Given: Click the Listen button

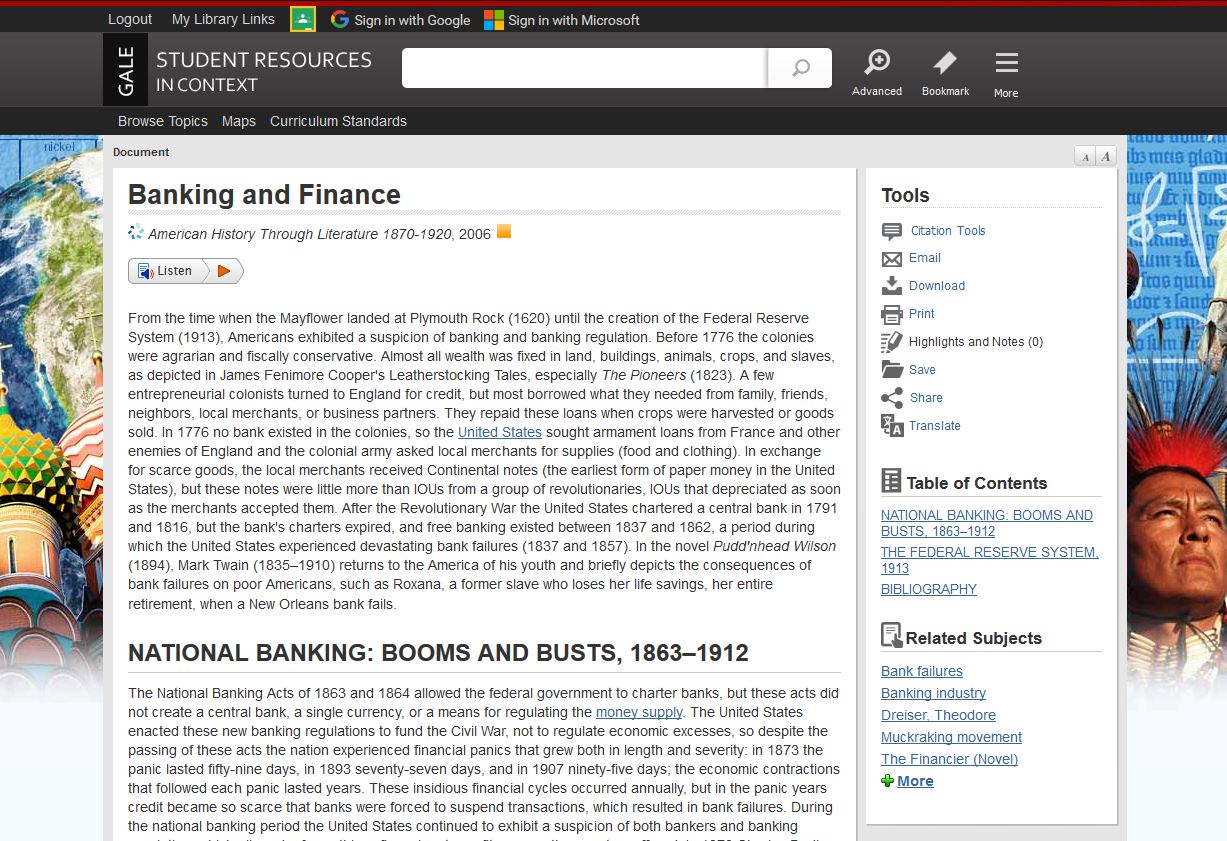Looking at the screenshot, I should point(166,271).
